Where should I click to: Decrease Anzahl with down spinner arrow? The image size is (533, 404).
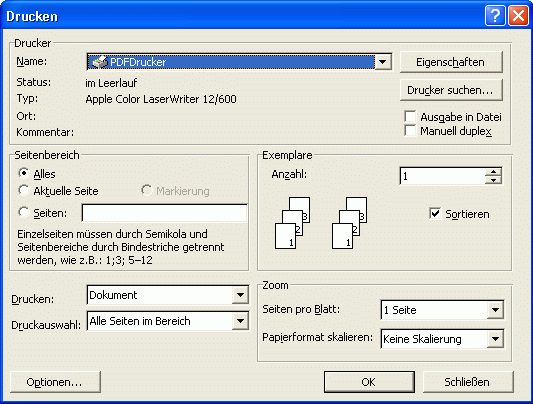(493, 180)
